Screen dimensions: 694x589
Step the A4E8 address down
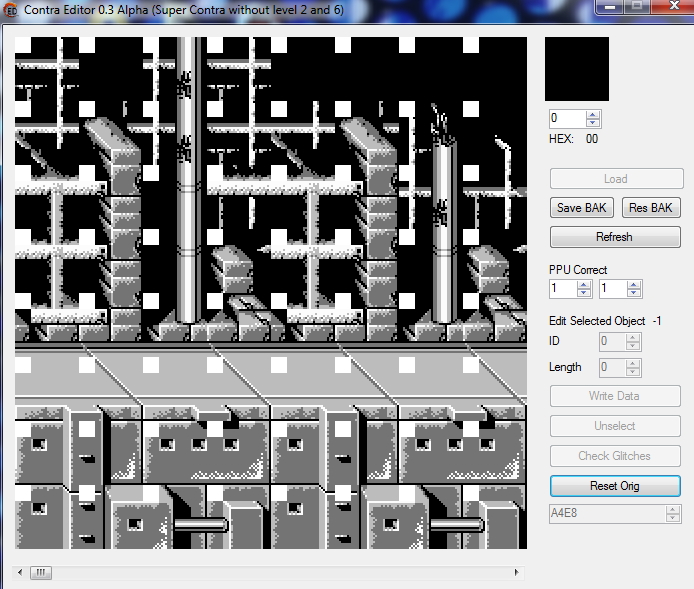[673, 517]
